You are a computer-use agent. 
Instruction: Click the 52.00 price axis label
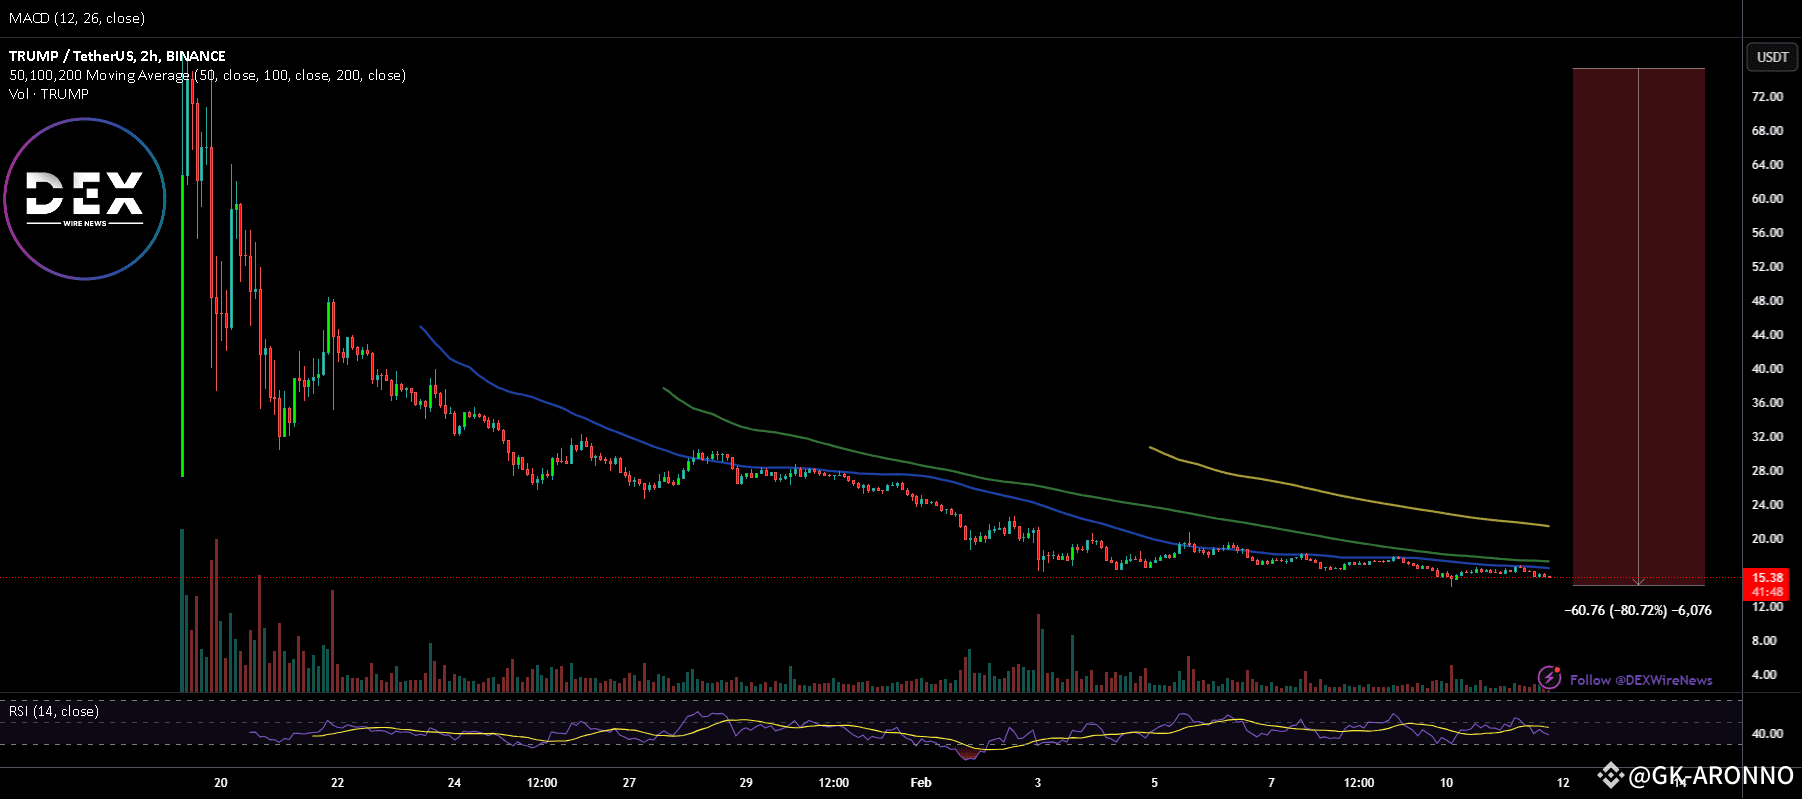1767,266
